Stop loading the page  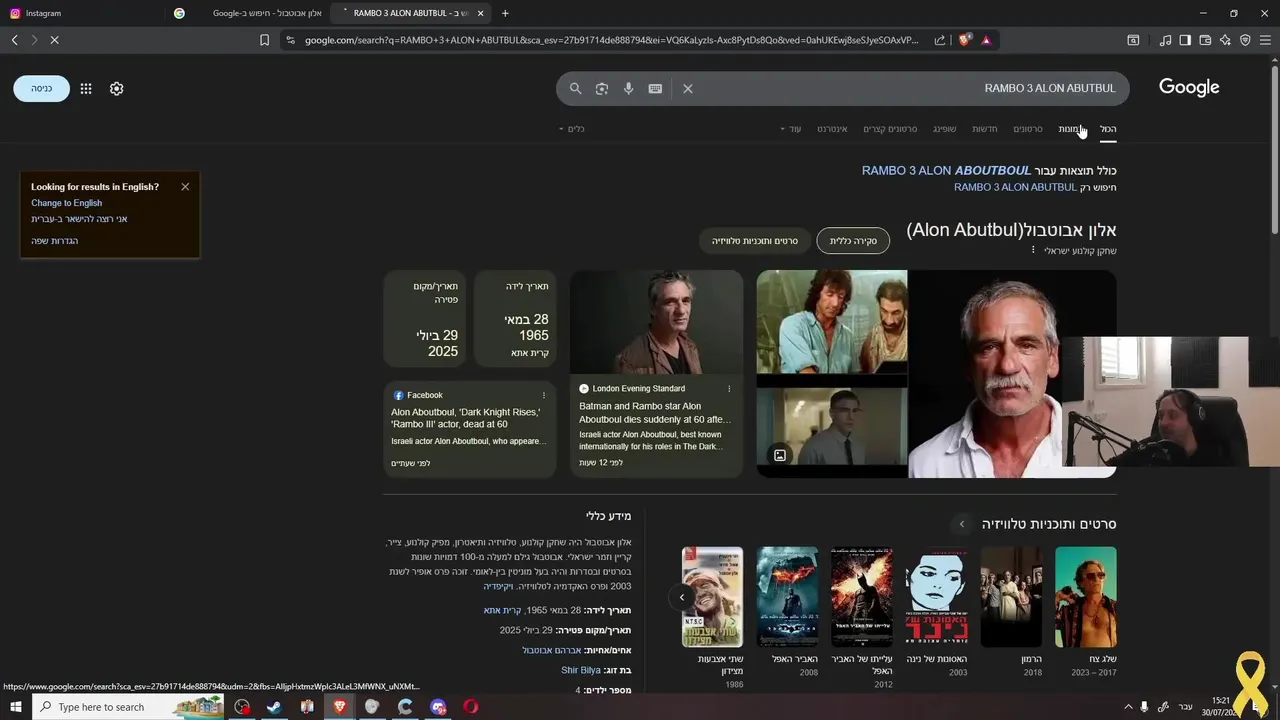[x=54, y=40]
